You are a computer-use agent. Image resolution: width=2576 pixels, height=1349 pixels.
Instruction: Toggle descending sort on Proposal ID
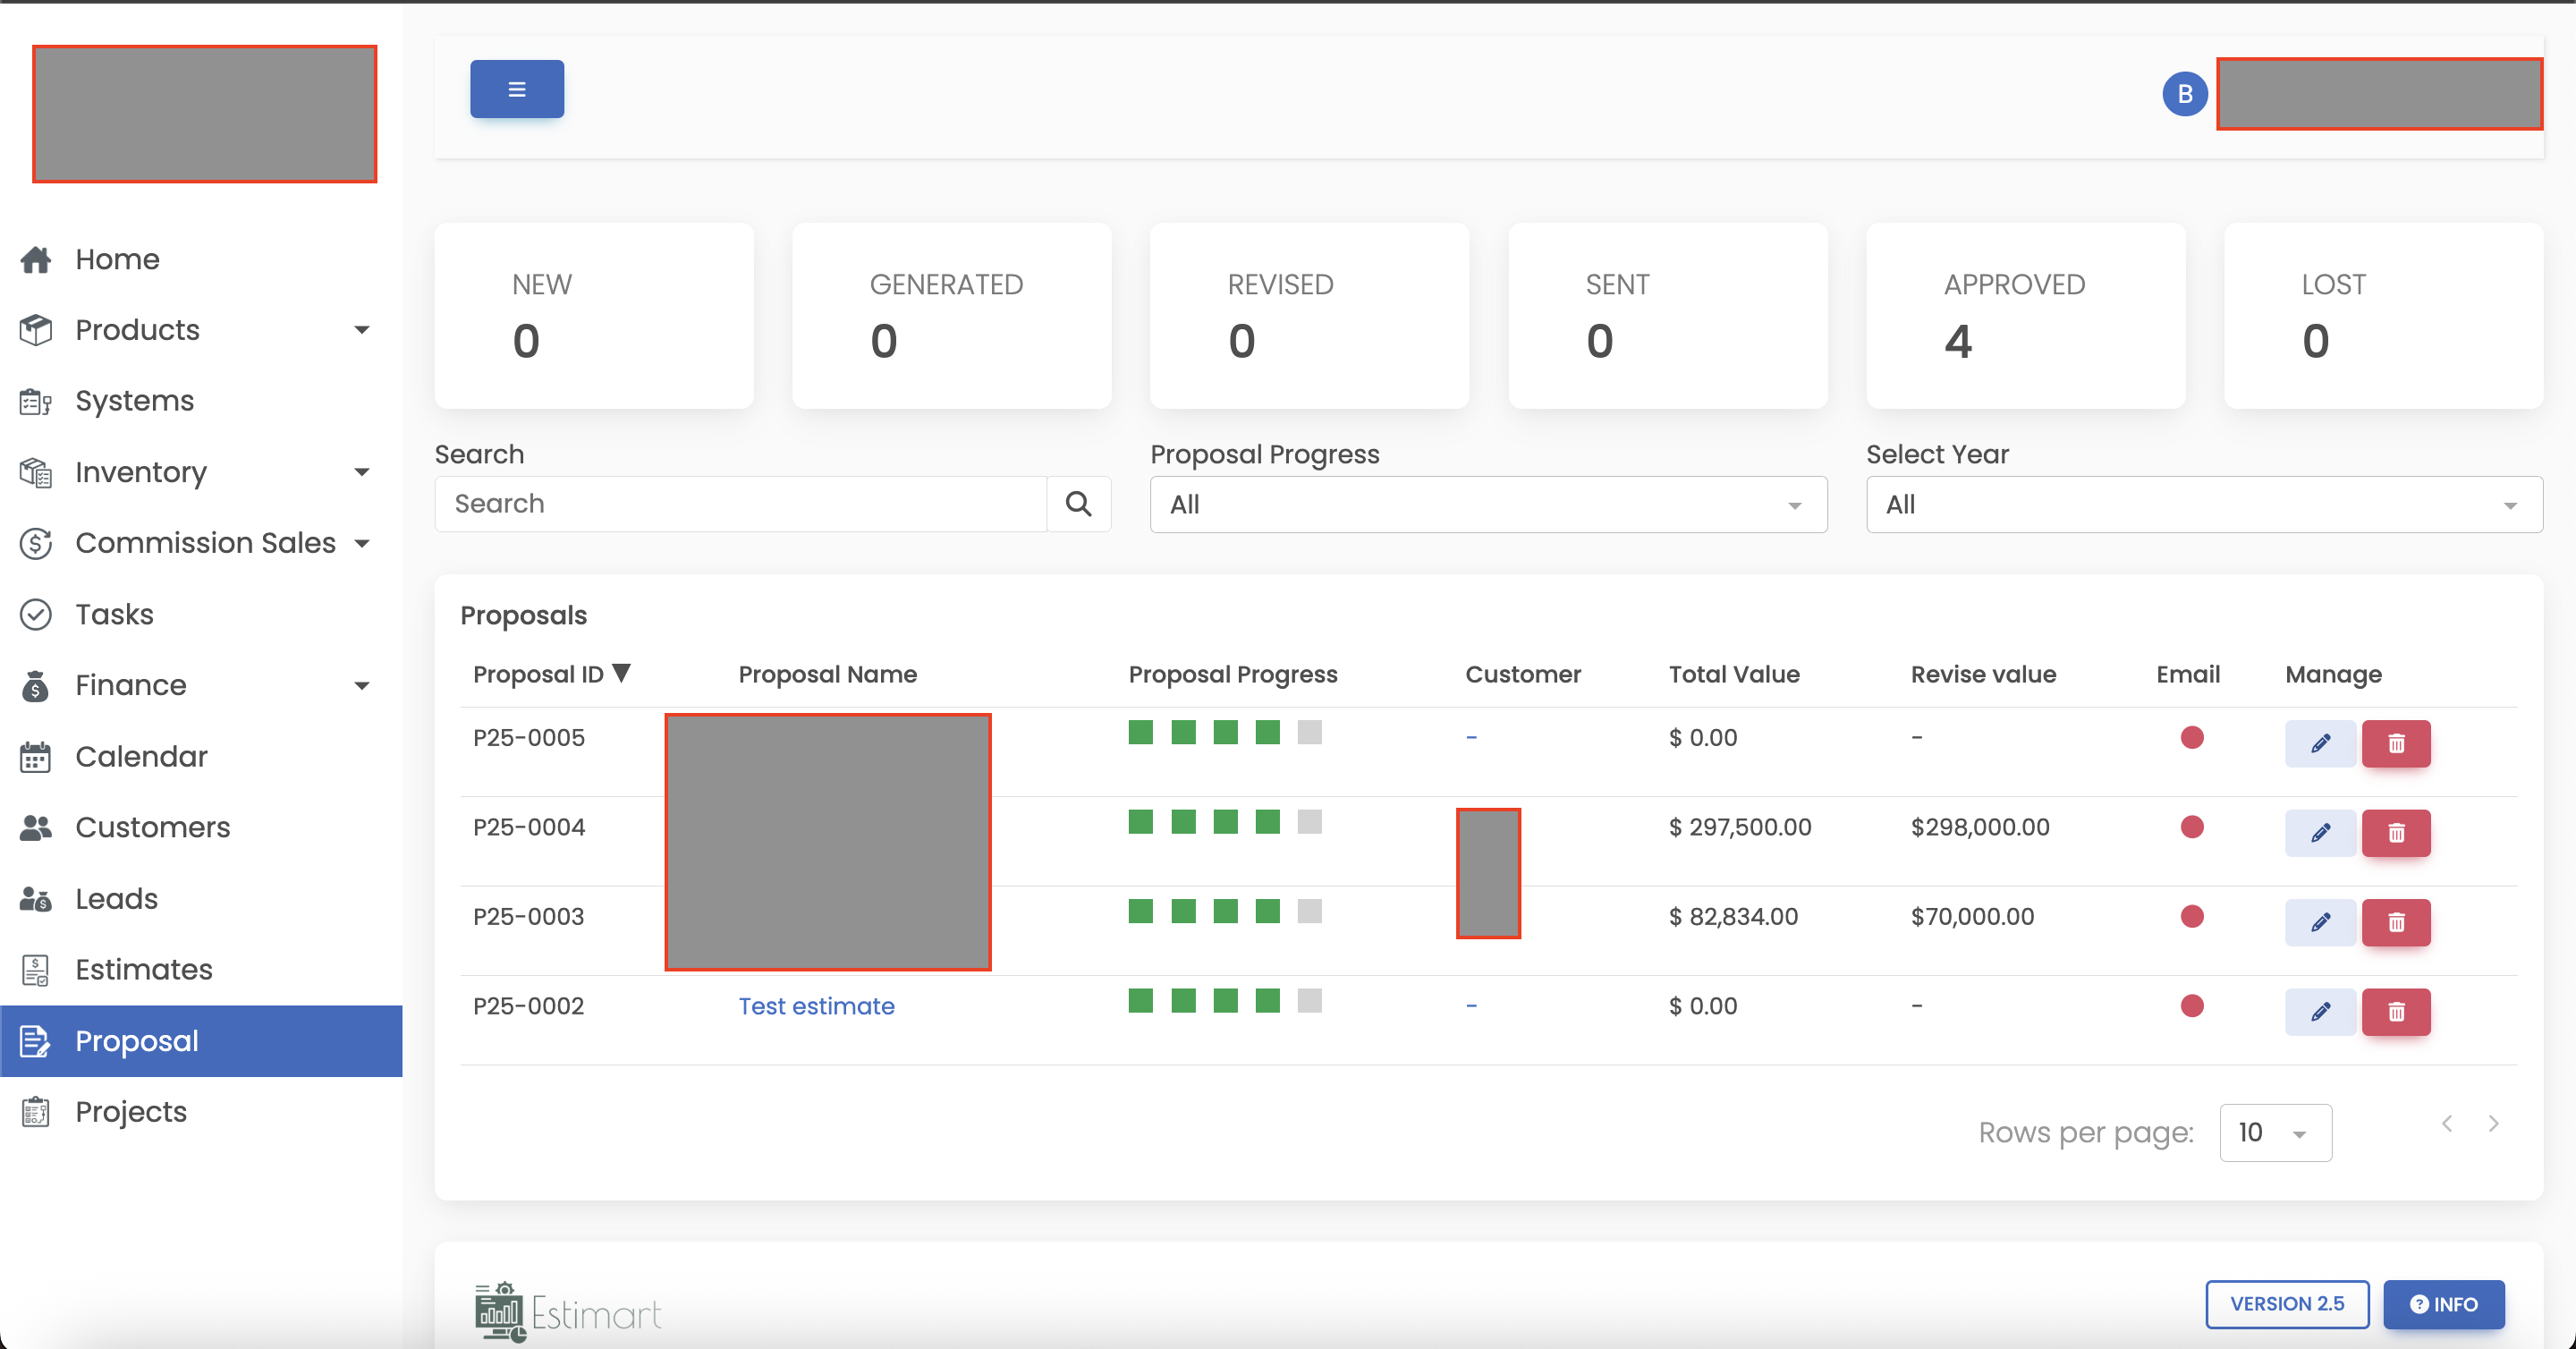coord(623,672)
